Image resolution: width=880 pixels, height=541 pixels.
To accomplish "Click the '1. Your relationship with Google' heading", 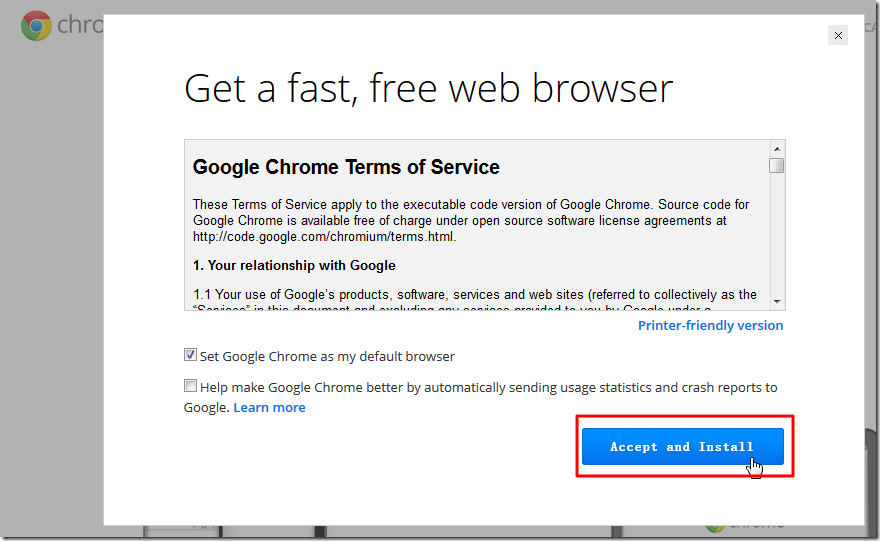I will [x=294, y=266].
